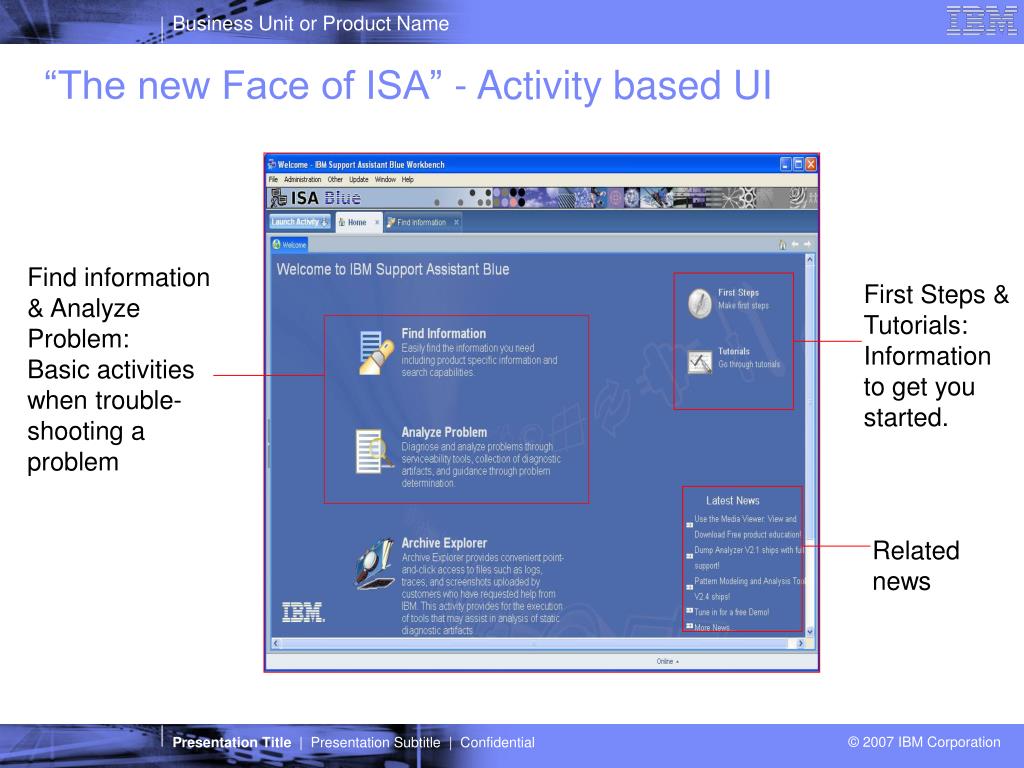
Task: Click the Archive Explorer icon
Action: click(374, 564)
